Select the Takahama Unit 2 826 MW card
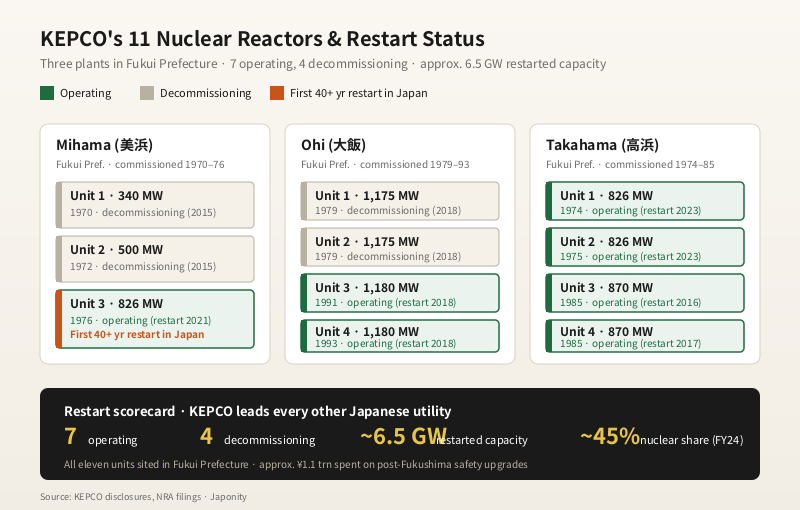The width and height of the screenshot is (800, 510). click(645, 247)
